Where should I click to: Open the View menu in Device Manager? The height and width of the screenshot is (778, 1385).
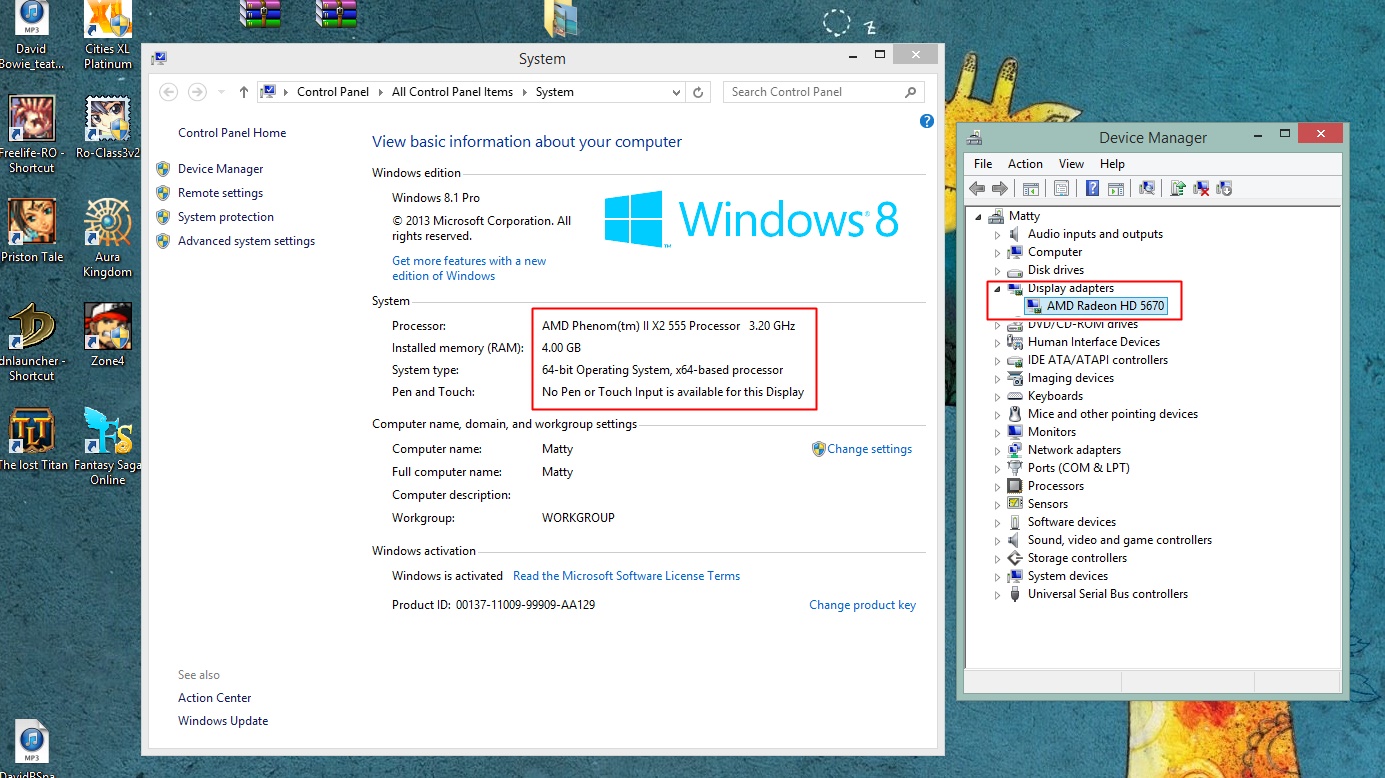1071,164
